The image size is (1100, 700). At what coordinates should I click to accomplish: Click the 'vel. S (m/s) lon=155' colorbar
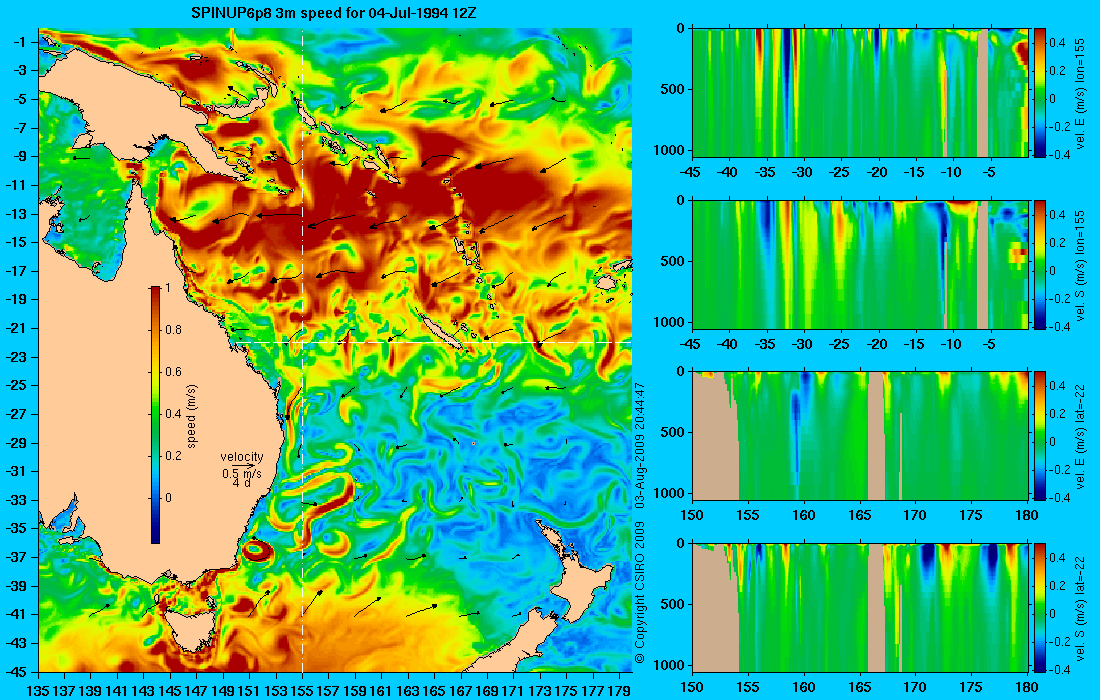point(1040,264)
